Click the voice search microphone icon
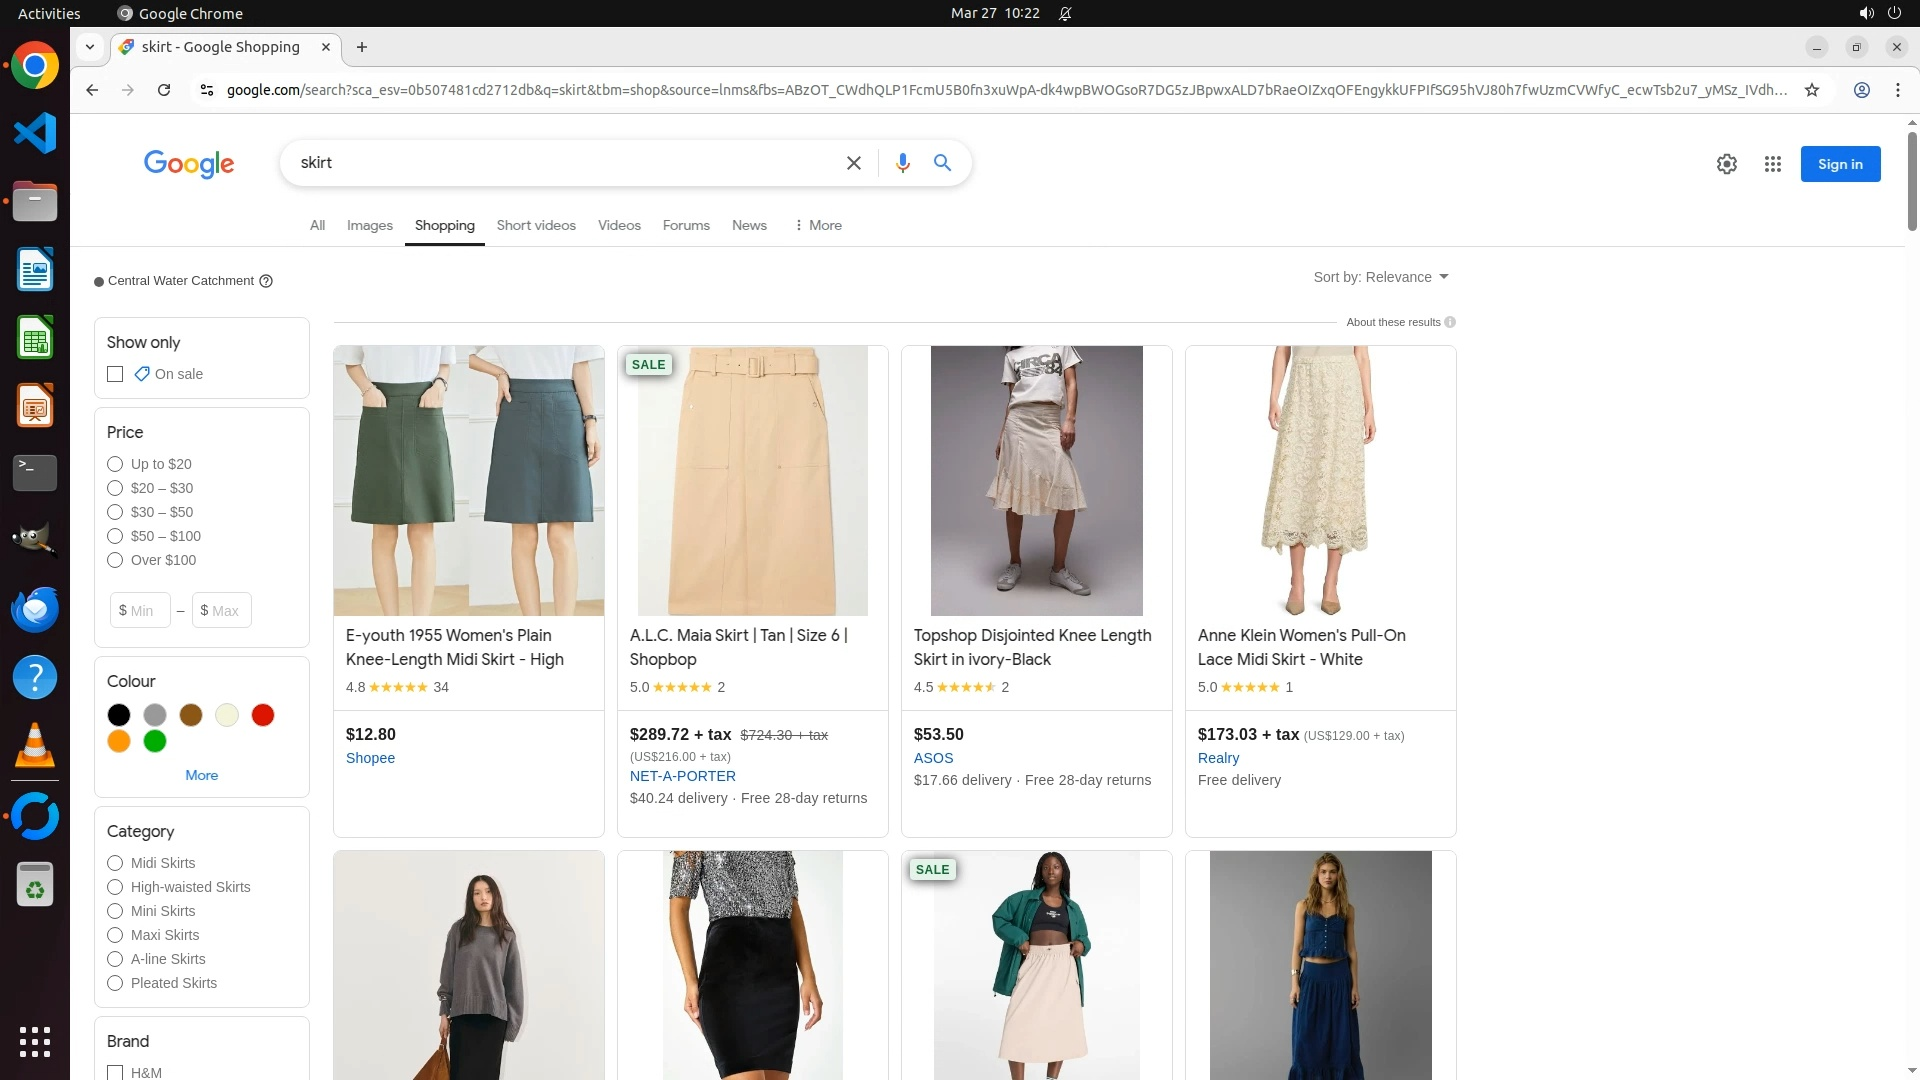 [x=902, y=163]
